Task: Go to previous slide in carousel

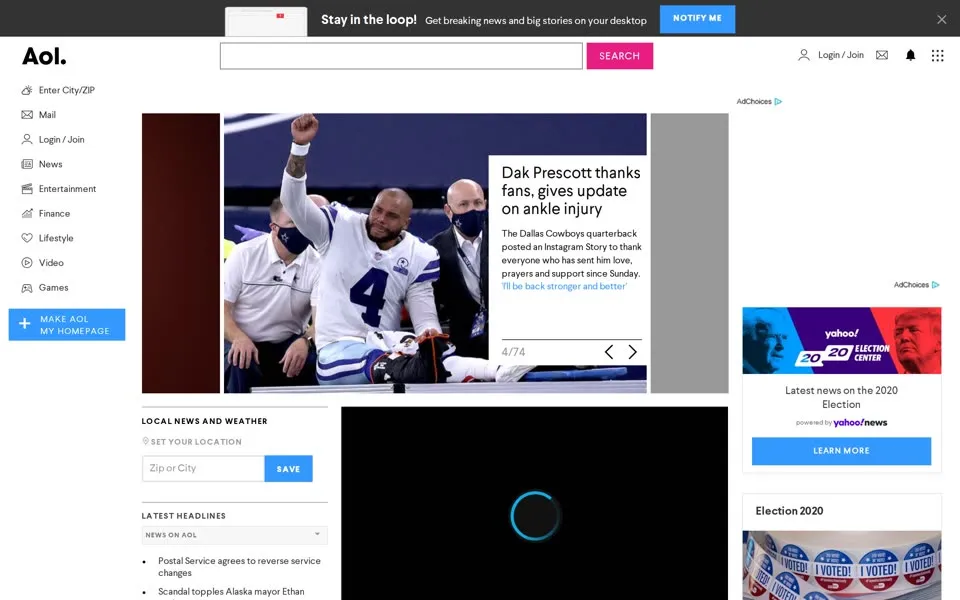Action: 609,351
